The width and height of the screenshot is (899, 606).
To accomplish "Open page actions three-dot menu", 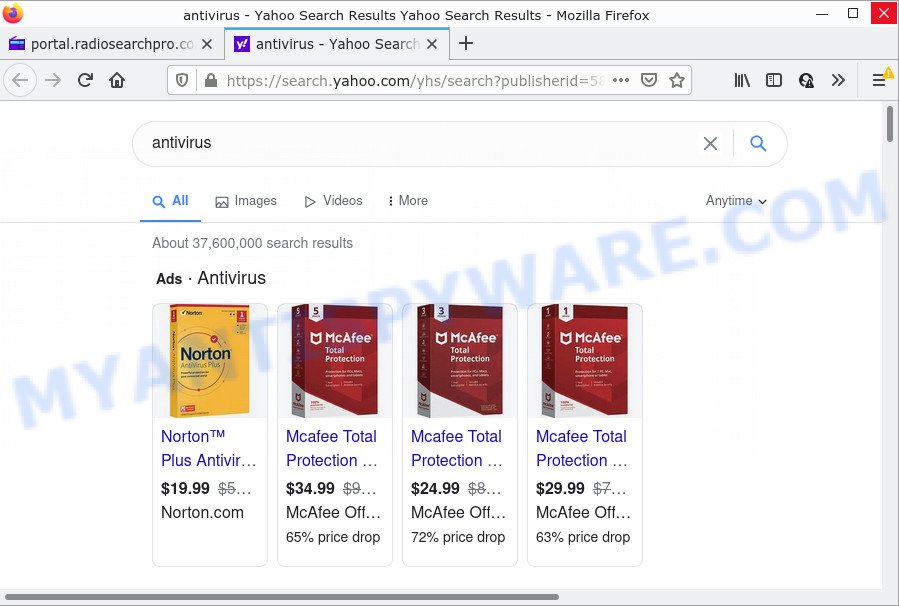I will pos(621,80).
